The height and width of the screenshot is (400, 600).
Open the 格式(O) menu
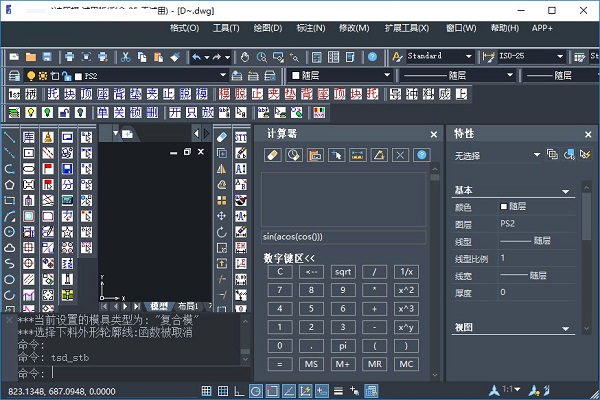[184, 28]
